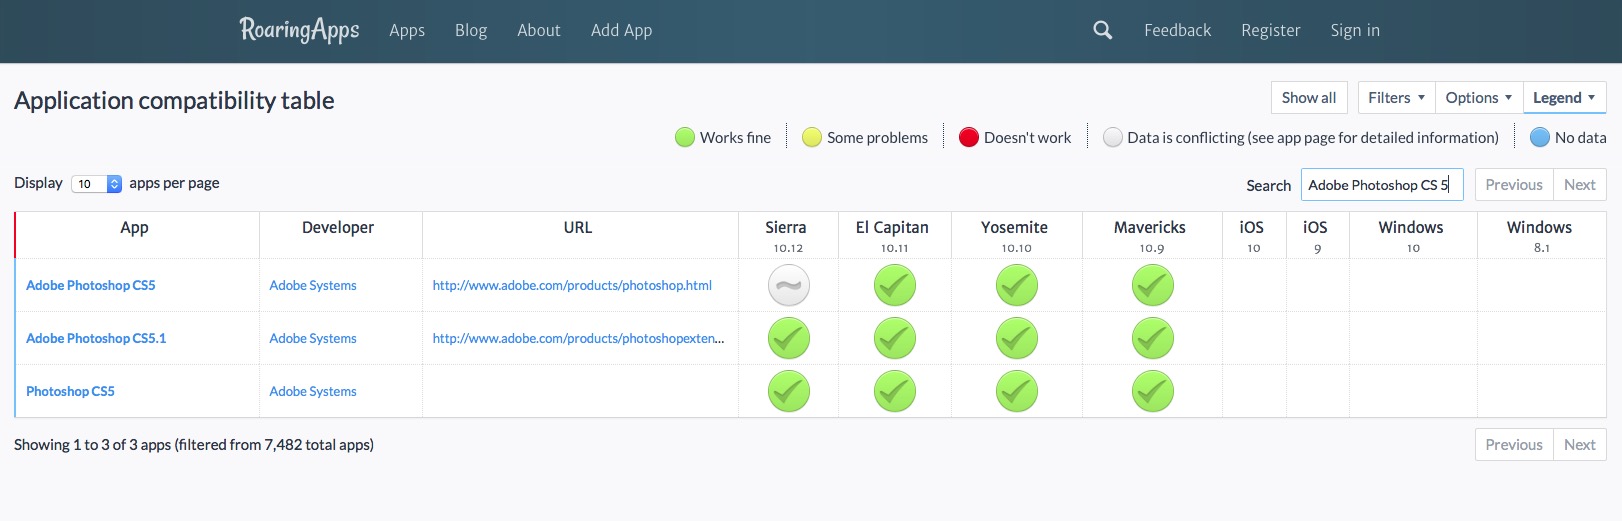Click the RoaringApps logo
Image resolution: width=1622 pixels, height=521 pixels.
299,30
